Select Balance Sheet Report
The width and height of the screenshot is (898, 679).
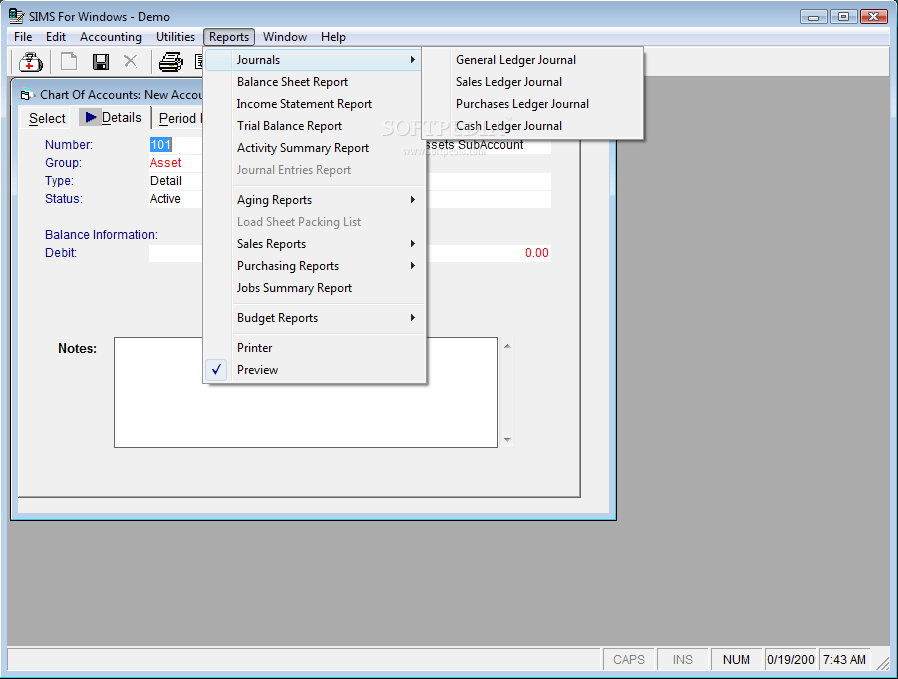315,82
